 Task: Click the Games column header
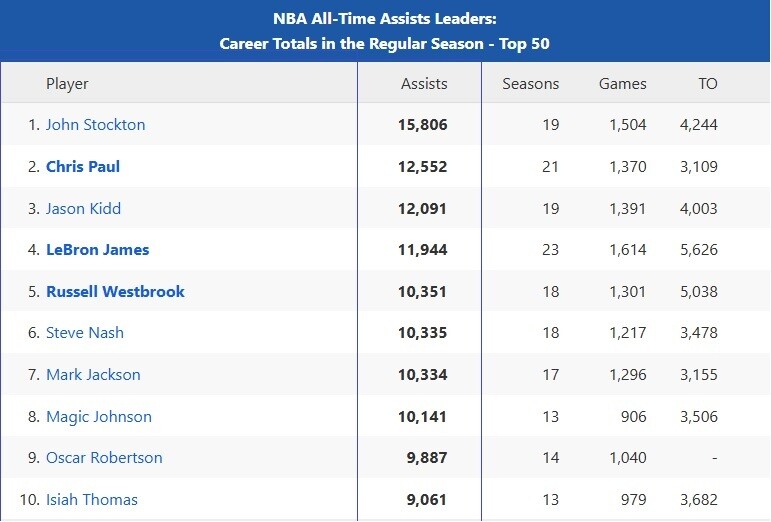click(622, 84)
